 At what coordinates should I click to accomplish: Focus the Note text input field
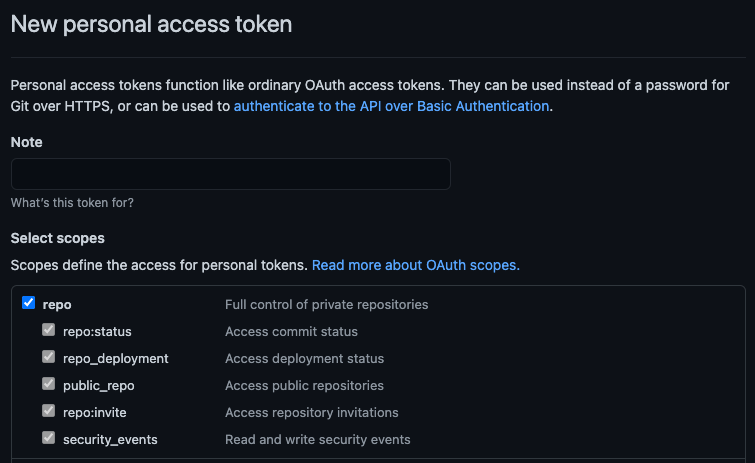(230, 174)
